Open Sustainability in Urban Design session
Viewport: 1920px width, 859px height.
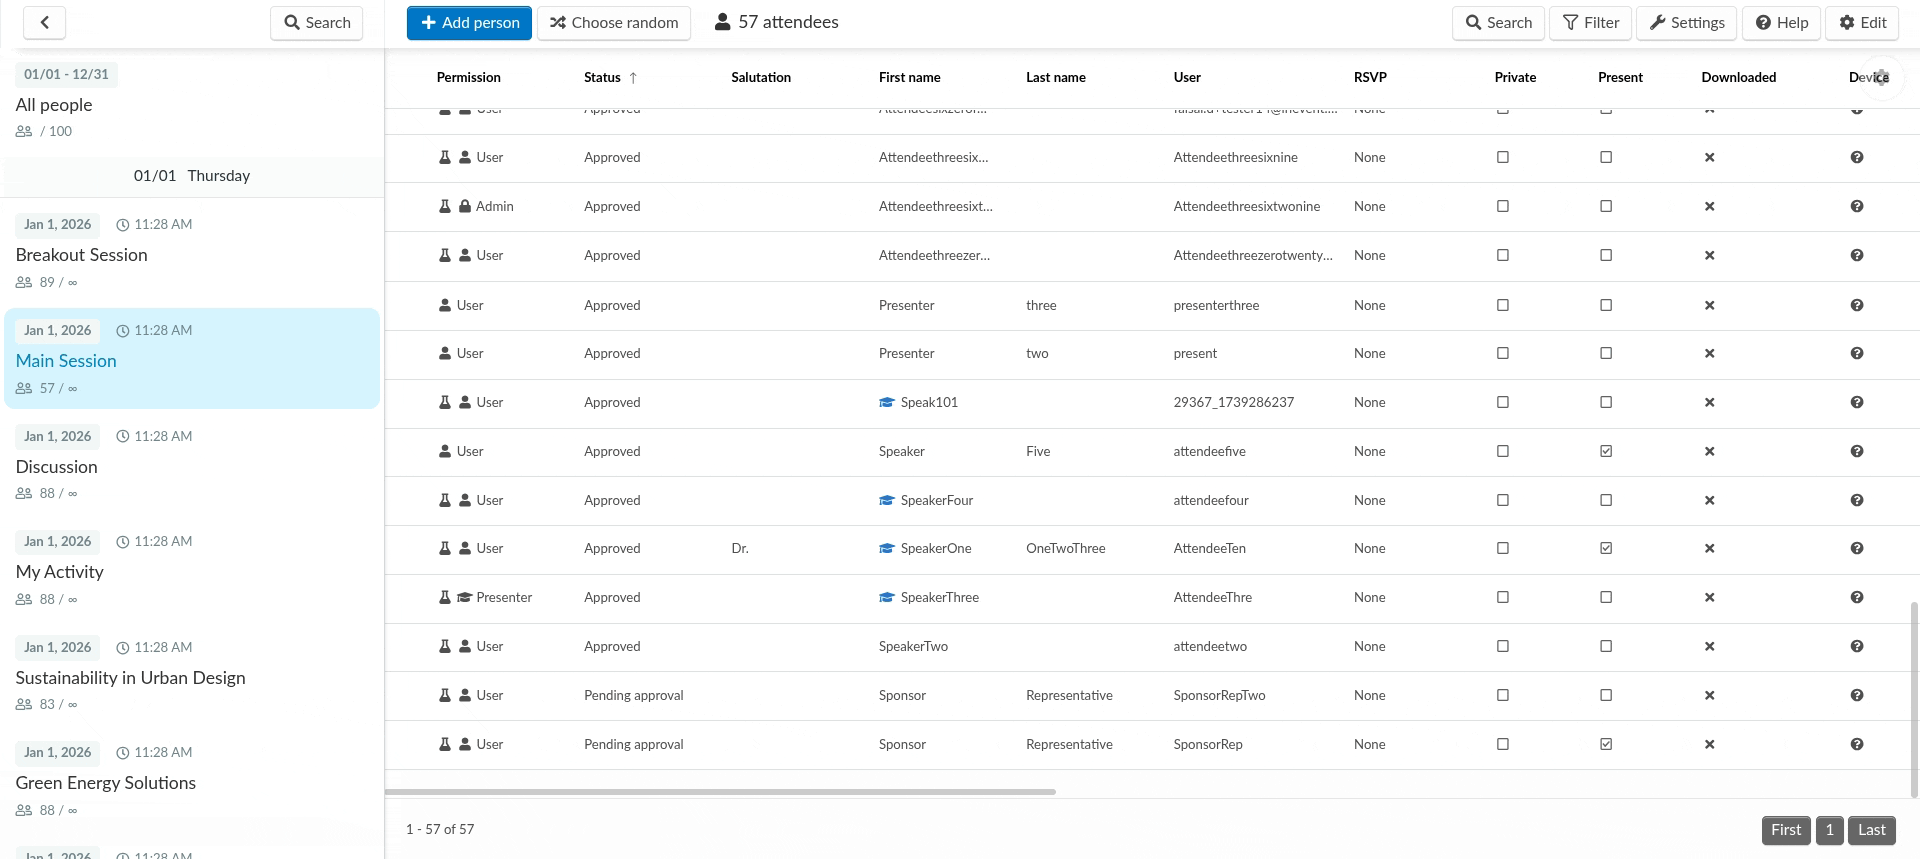[x=131, y=678]
